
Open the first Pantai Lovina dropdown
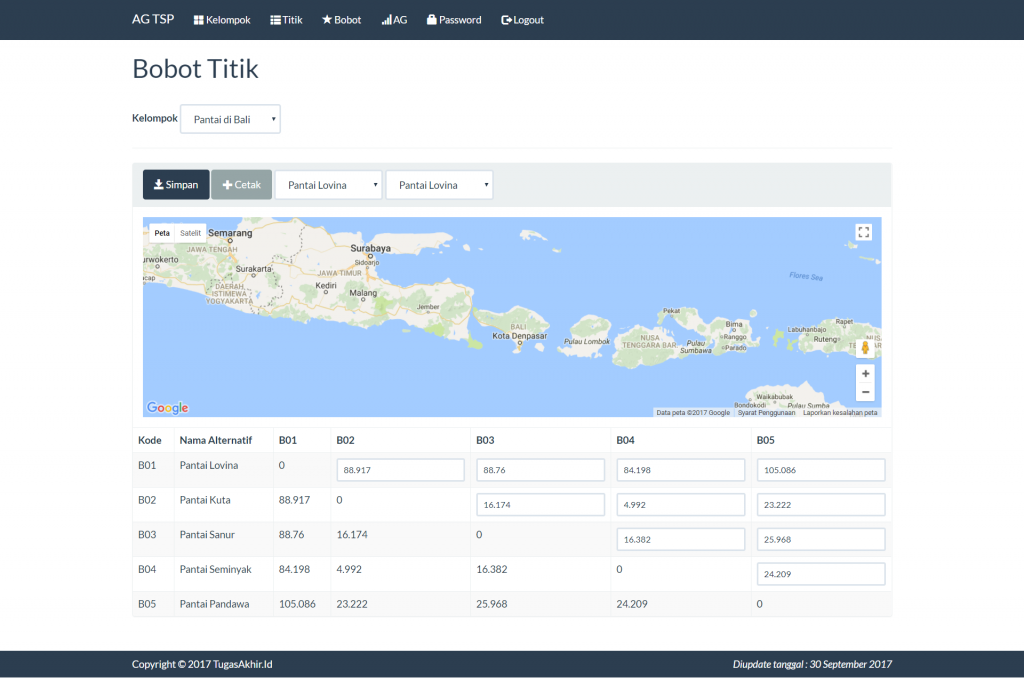pos(330,184)
